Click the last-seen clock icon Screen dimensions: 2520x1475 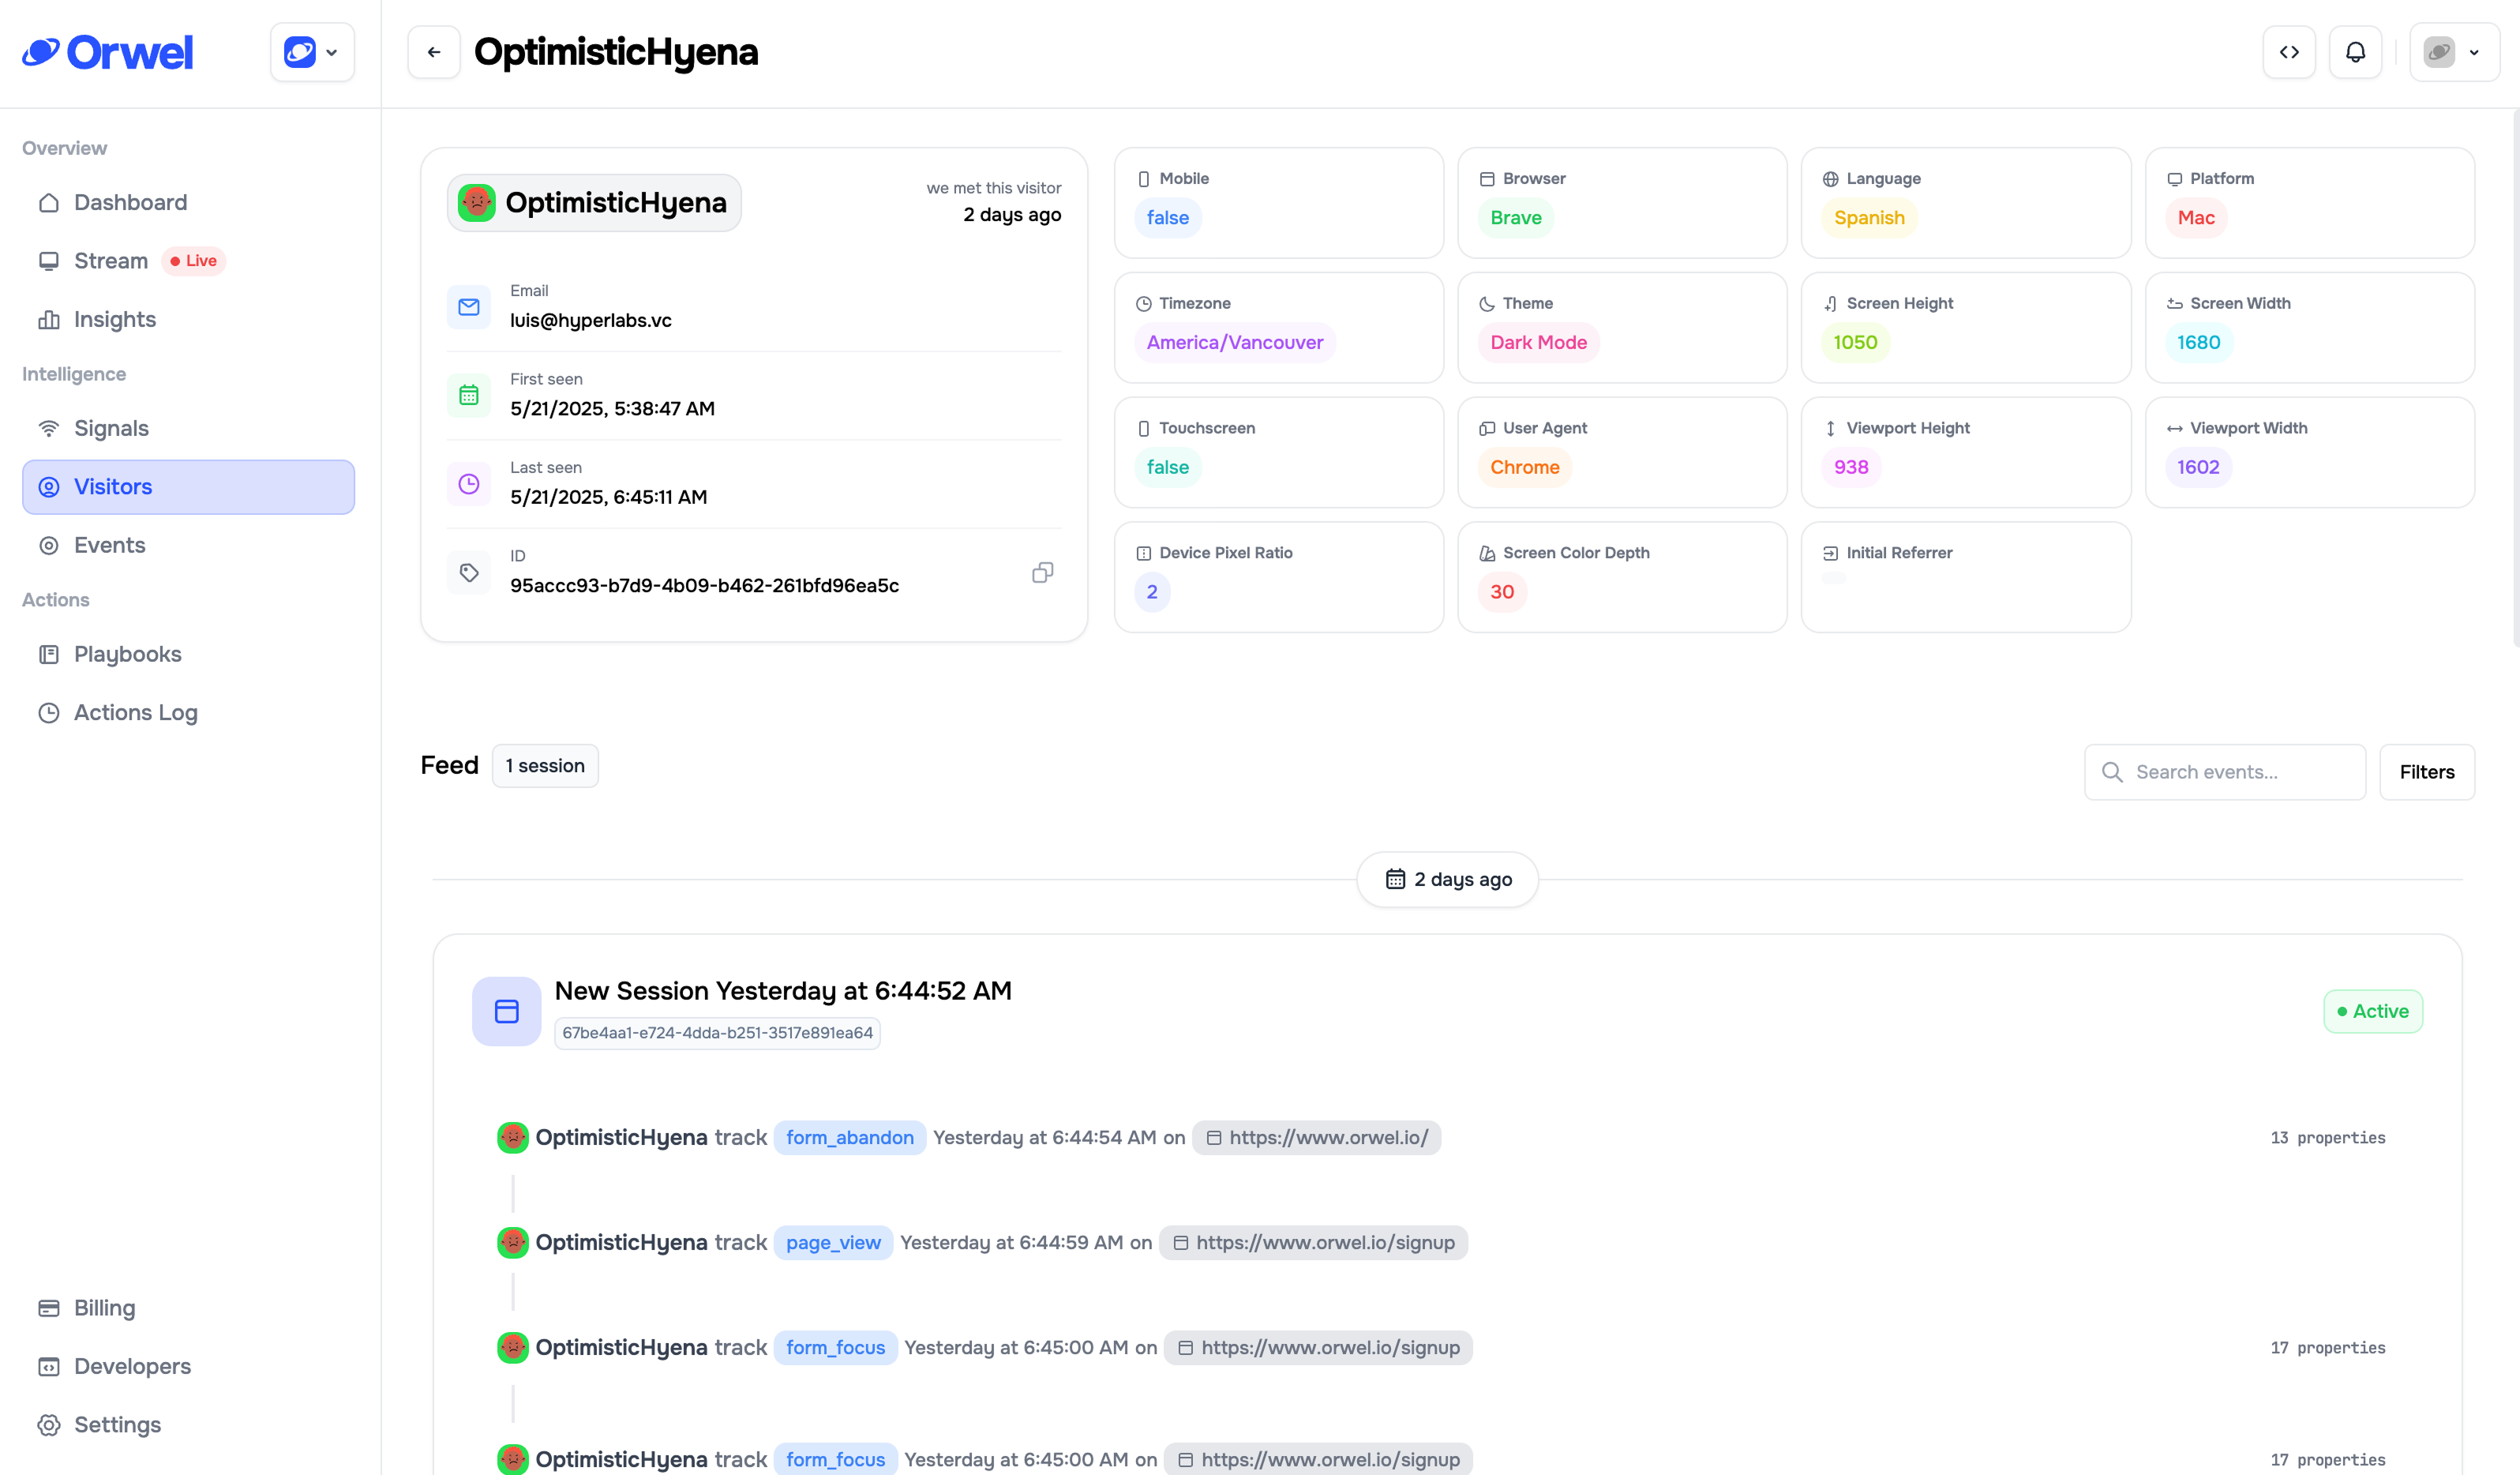[469, 483]
